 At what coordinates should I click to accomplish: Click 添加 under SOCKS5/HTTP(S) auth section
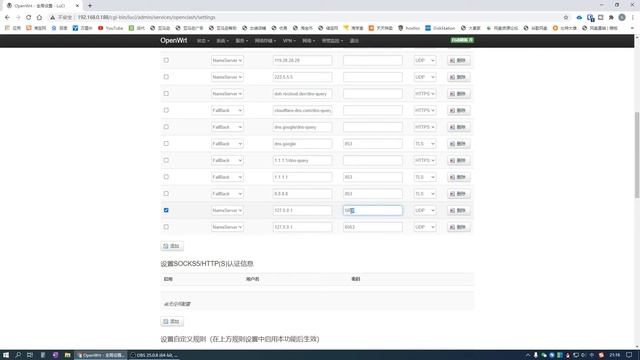(x=172, y=322)
